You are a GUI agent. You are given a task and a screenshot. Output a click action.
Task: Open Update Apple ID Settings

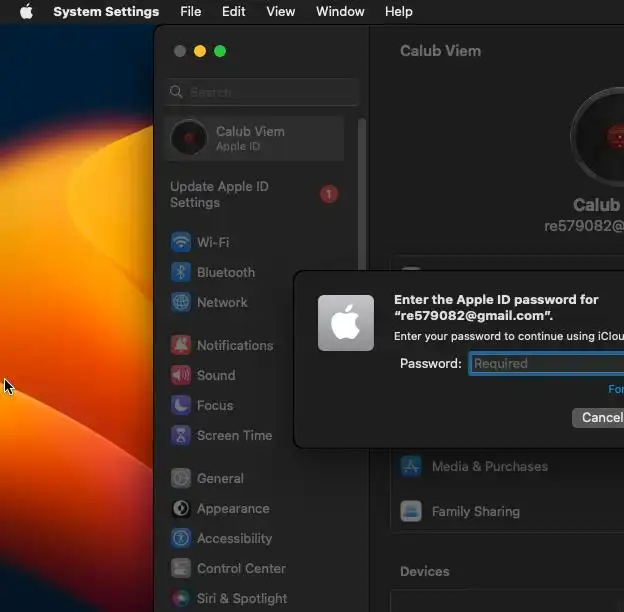[x=254, y=195]
